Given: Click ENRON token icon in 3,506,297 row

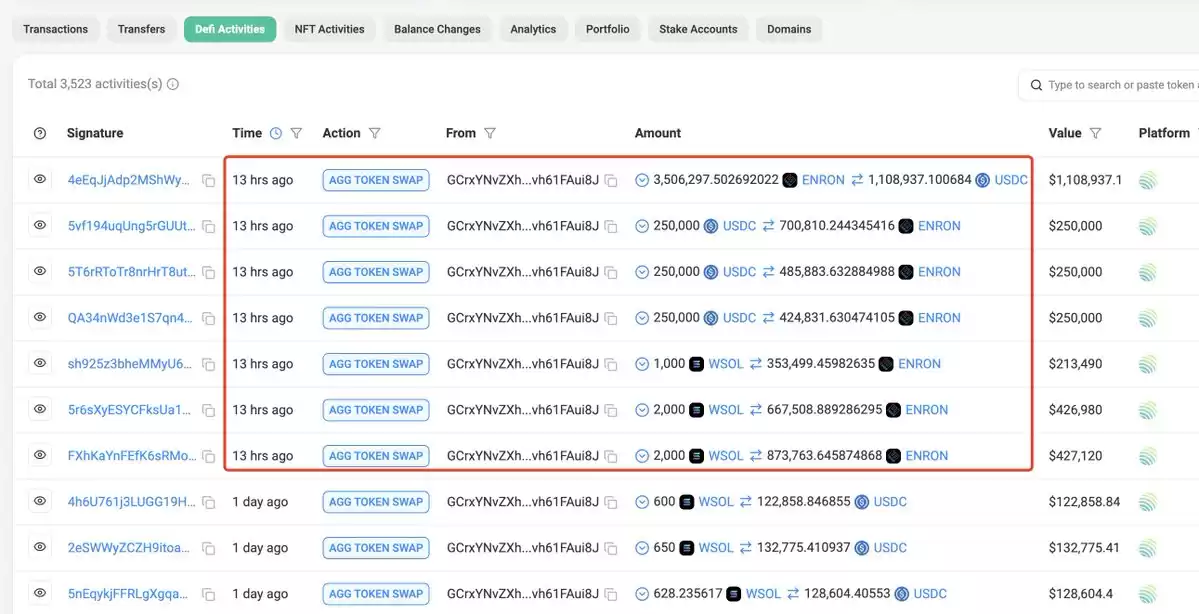Looking at the screenshot, I should pyautogui.click(x=790, y=180).
